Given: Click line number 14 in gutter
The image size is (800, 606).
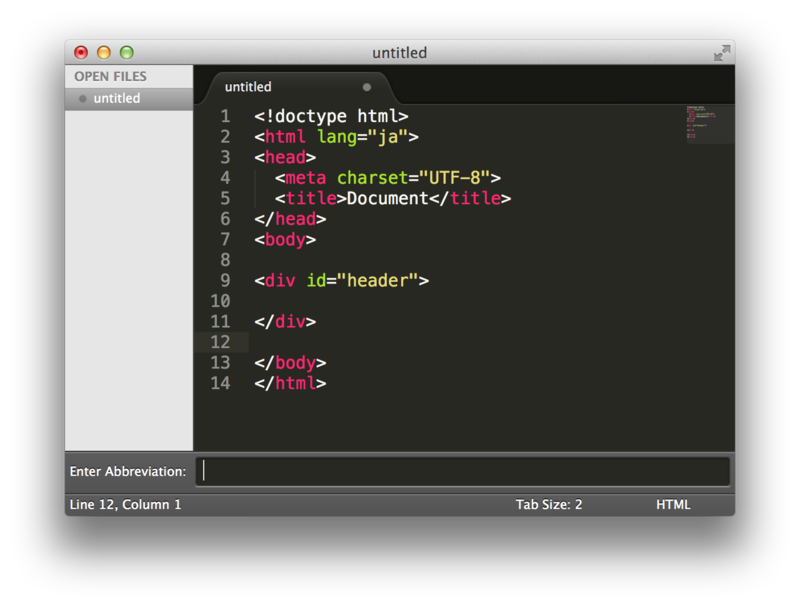Looking at the screenshot, I should pyautogui.click(x=220, y=383).
